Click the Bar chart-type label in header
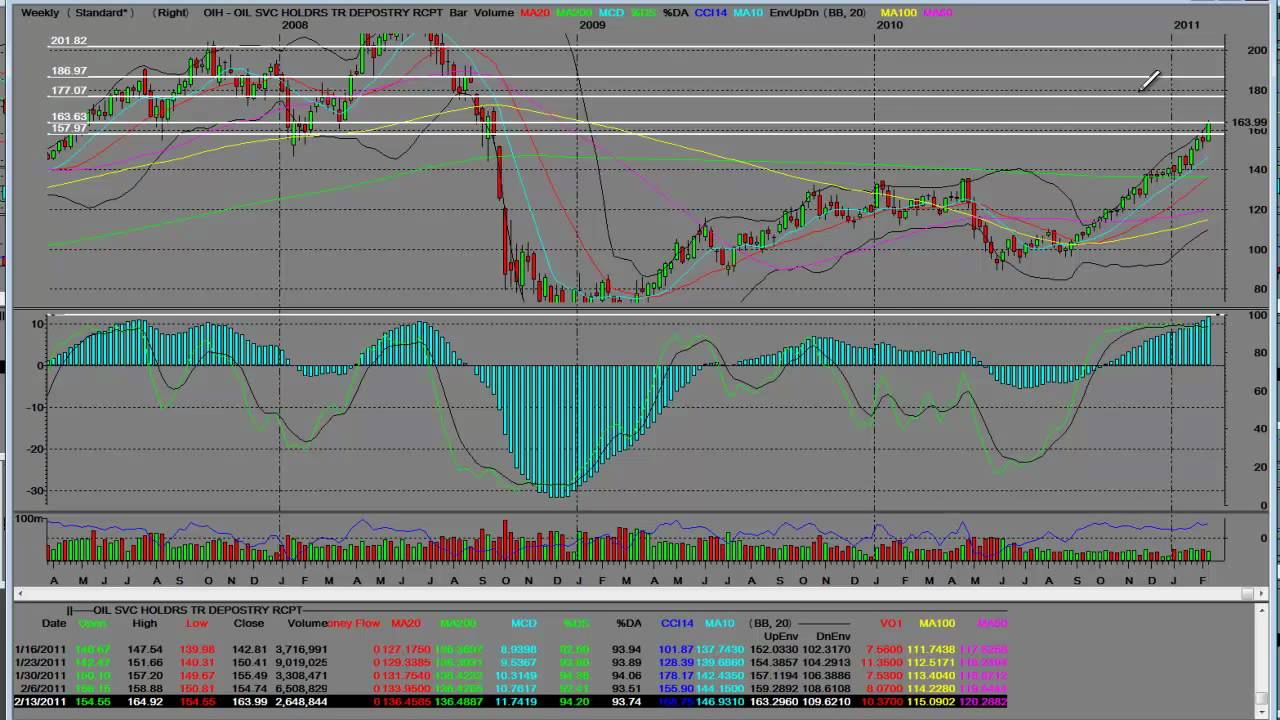The width and height of the screenshot is (1280, 720). pos(459,13)
